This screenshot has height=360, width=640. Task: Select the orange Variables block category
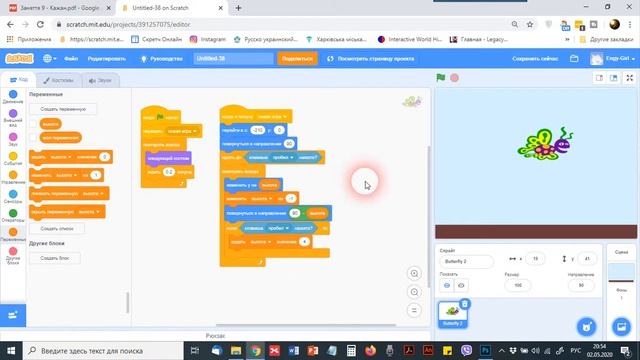point(13,235)
